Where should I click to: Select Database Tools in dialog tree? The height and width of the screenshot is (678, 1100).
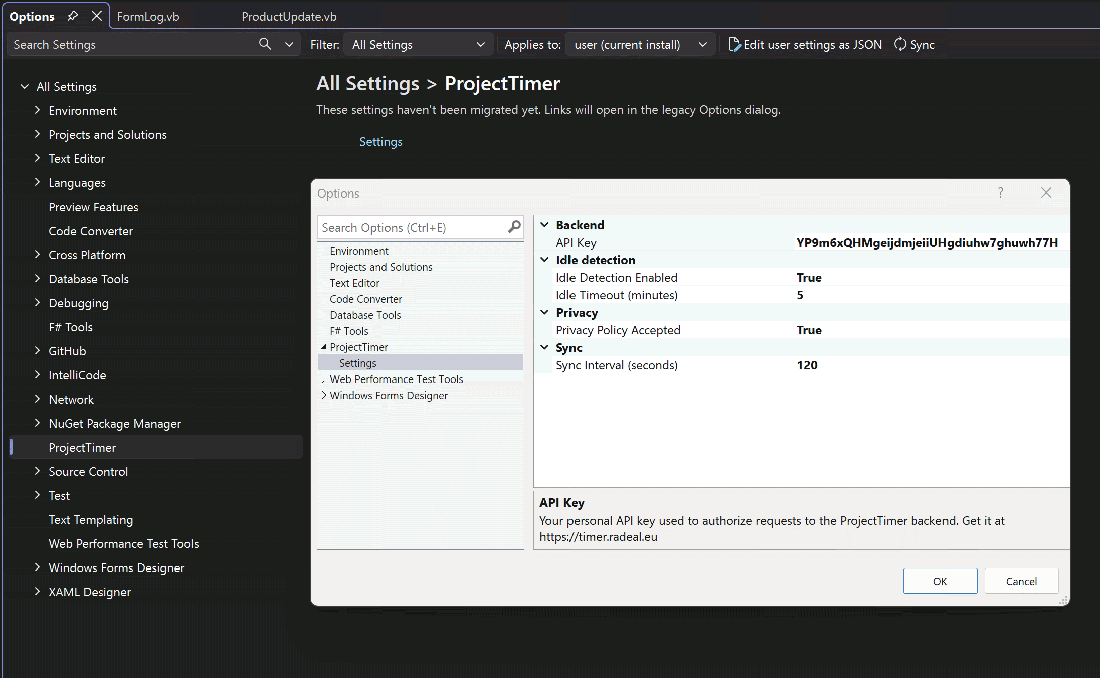point(365,315)
